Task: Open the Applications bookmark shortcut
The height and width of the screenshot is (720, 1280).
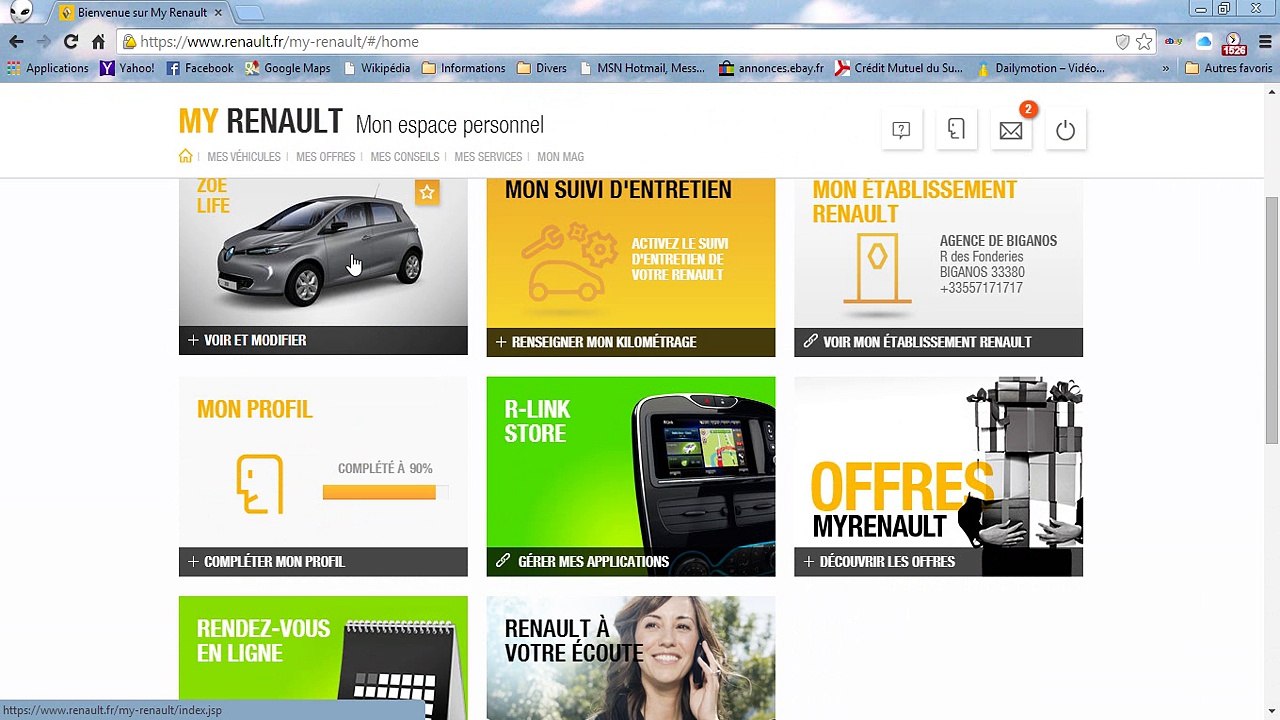Action: [x=48, y=68]
